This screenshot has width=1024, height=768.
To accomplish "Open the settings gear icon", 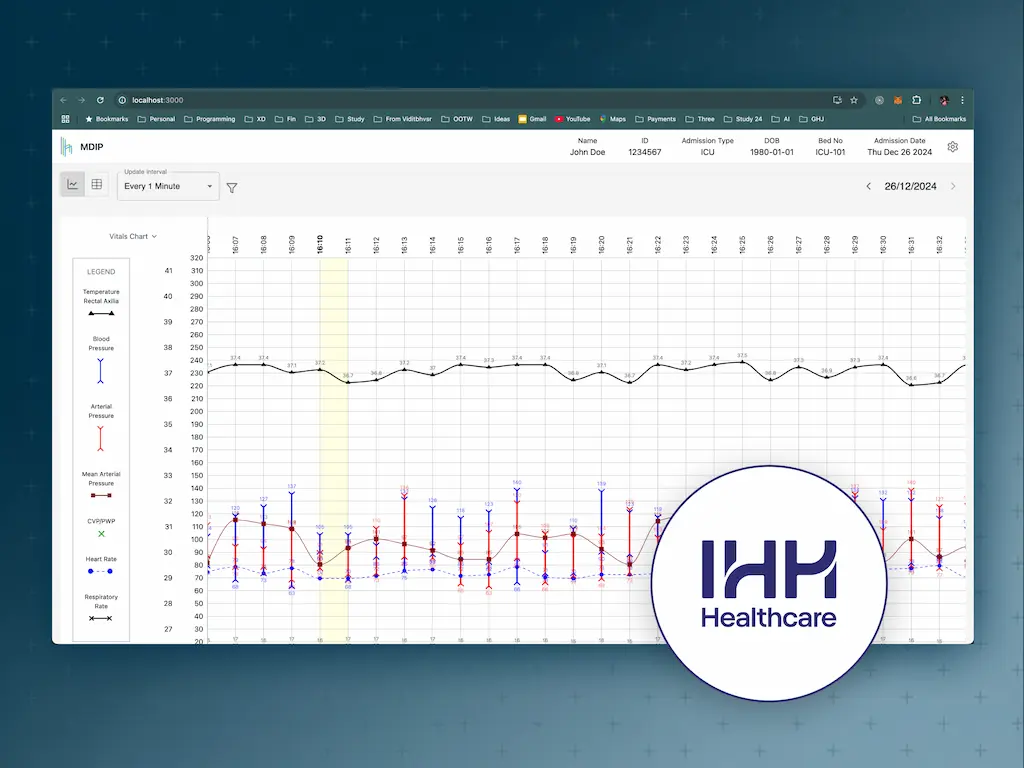I will tap(953, 147).
